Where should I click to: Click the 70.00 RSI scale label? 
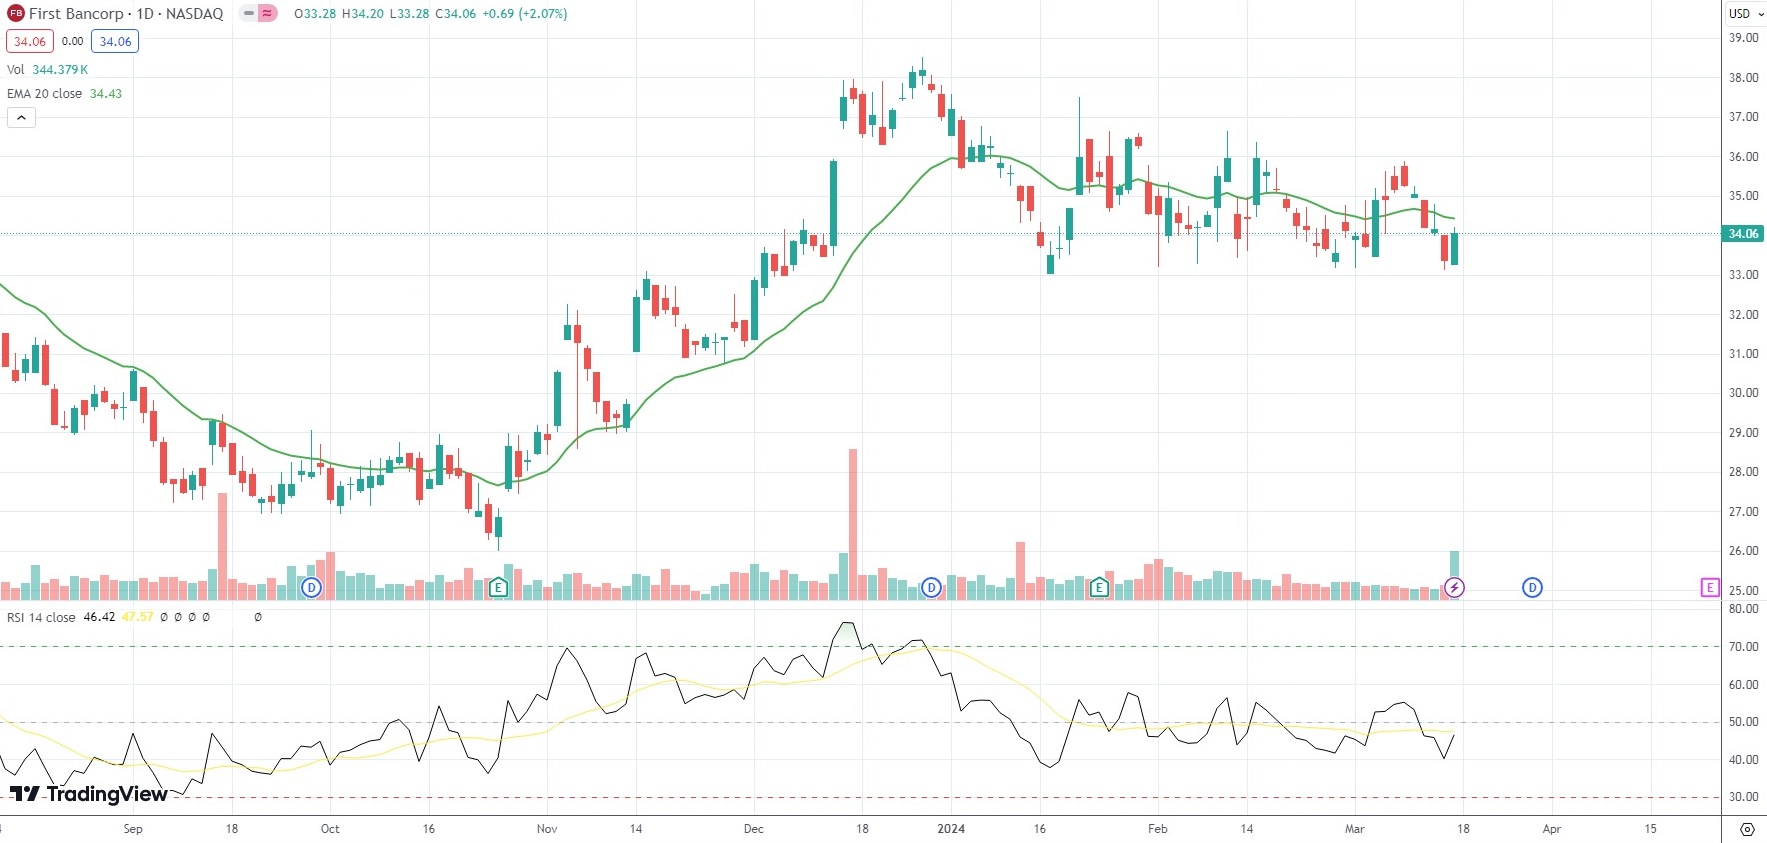[1743, 647]
